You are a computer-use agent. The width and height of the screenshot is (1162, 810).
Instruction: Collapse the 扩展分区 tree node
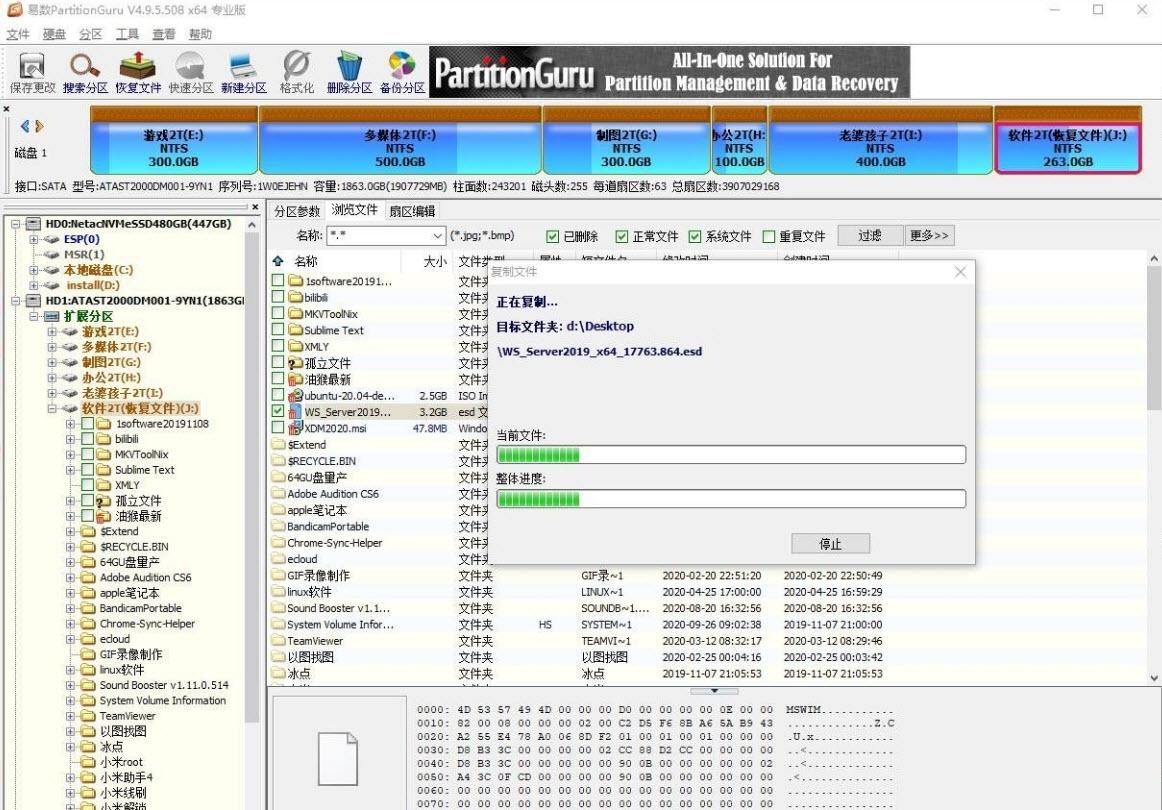33,316
